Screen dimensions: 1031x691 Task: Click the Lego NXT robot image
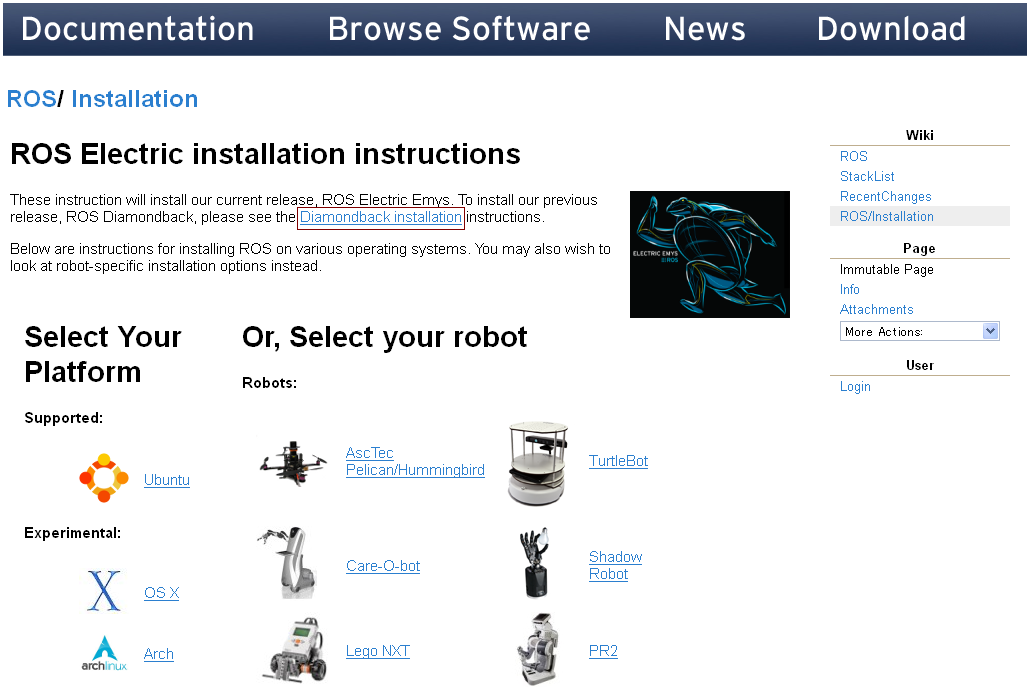click(x=295, y=650)
